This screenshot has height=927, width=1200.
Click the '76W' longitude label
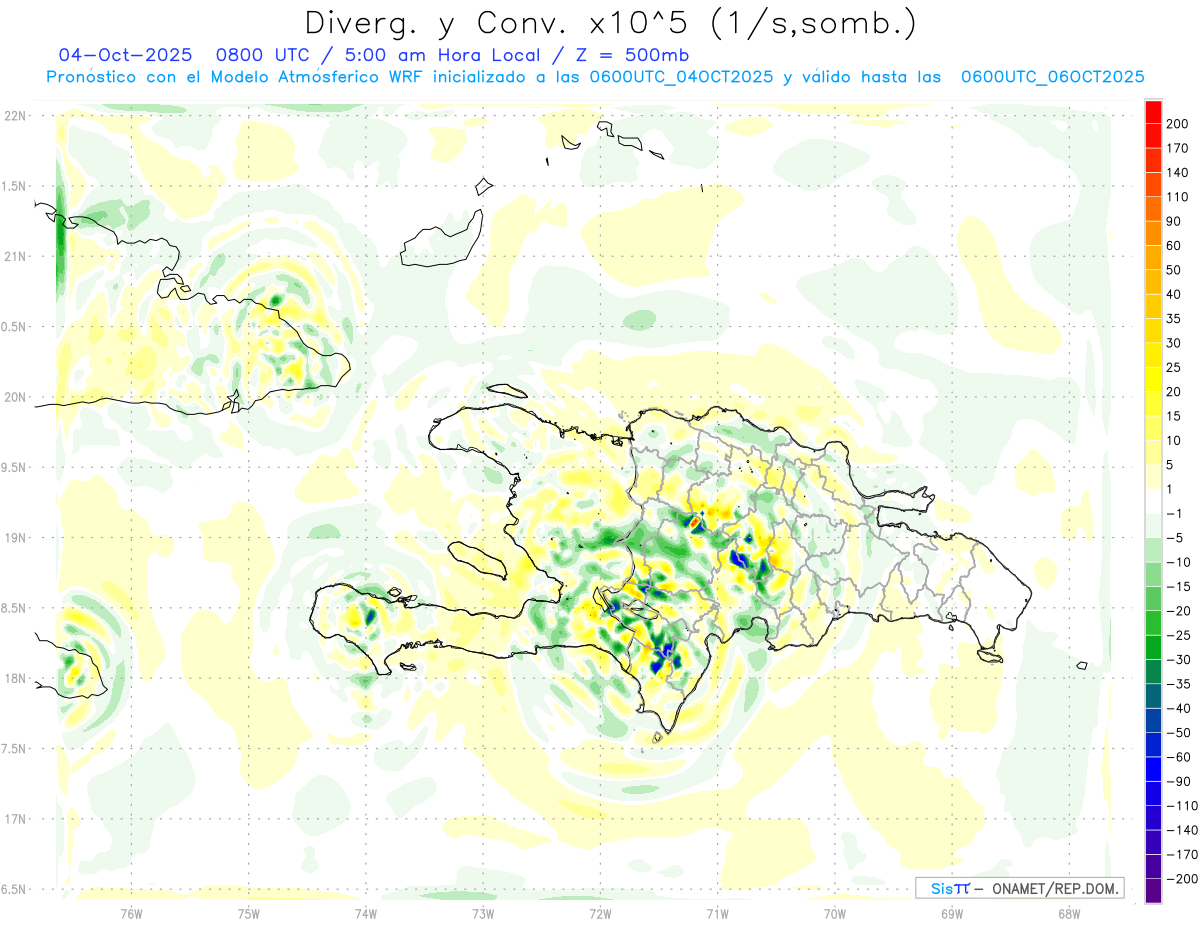point(131,912)
